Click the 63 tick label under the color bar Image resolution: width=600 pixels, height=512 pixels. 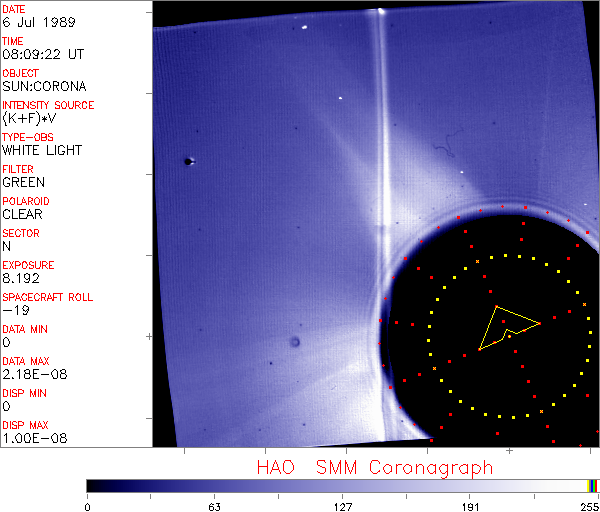pyautogui.click(x=213, y=505)
